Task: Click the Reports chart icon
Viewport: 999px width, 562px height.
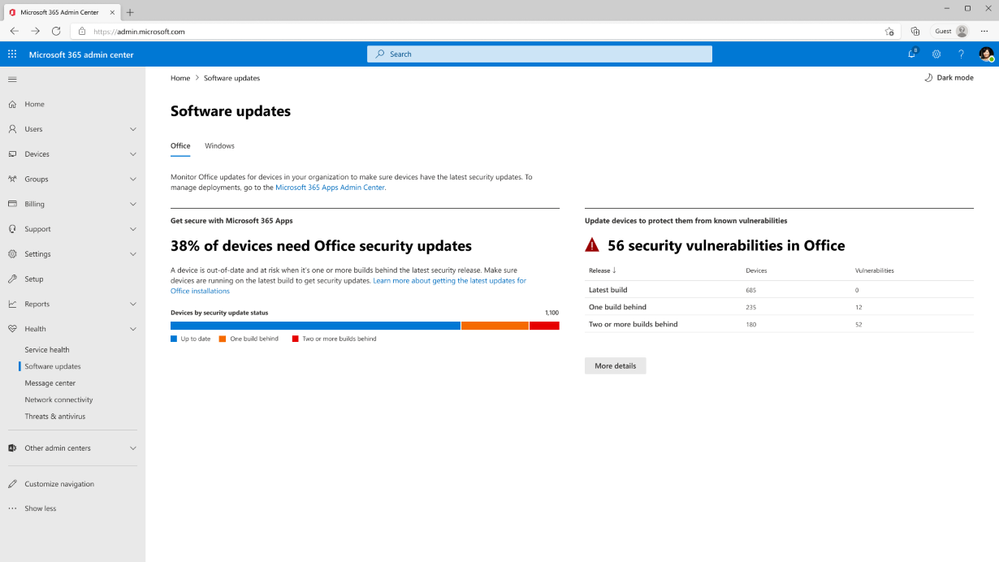Action: point(12,304)
